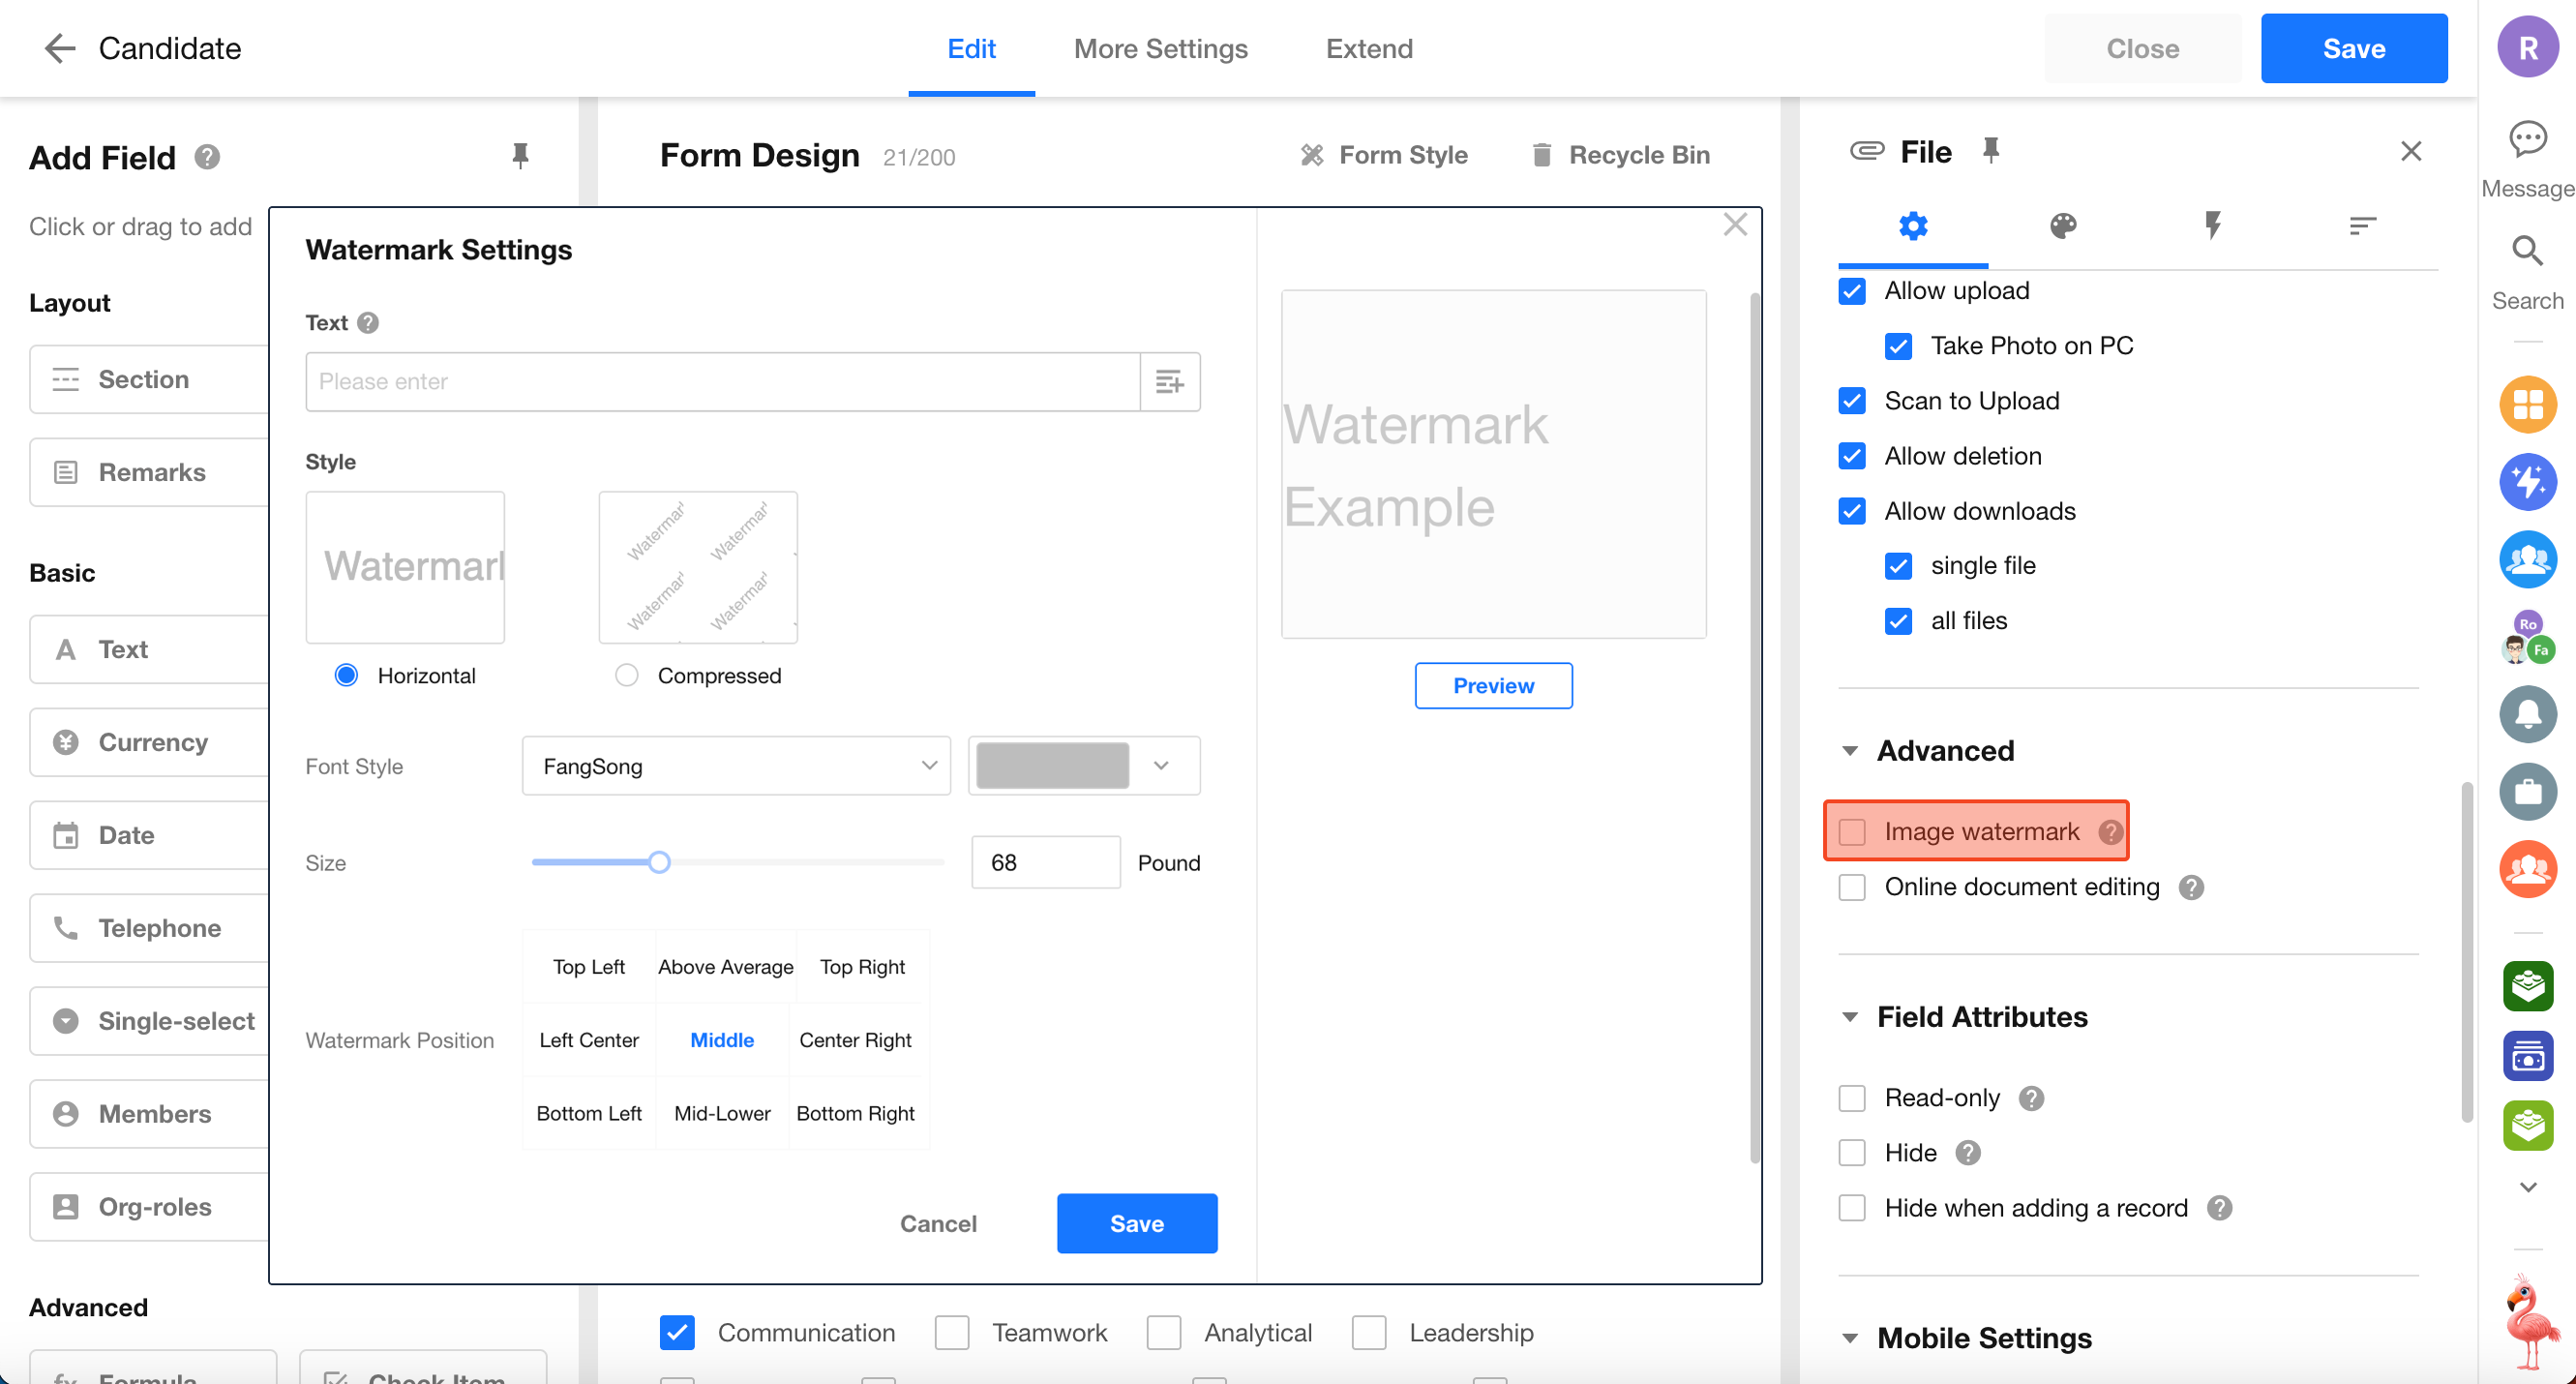2576x1384 pixels.
Task: Click the back arrow next to Candidate
Action: coord(60,48)
